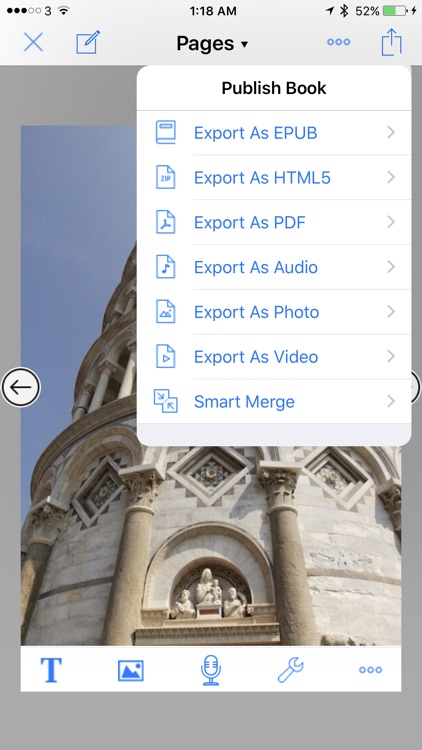
Task: Open bottom toolbar three-dots more menu
Action: click(x=370, y=670)
